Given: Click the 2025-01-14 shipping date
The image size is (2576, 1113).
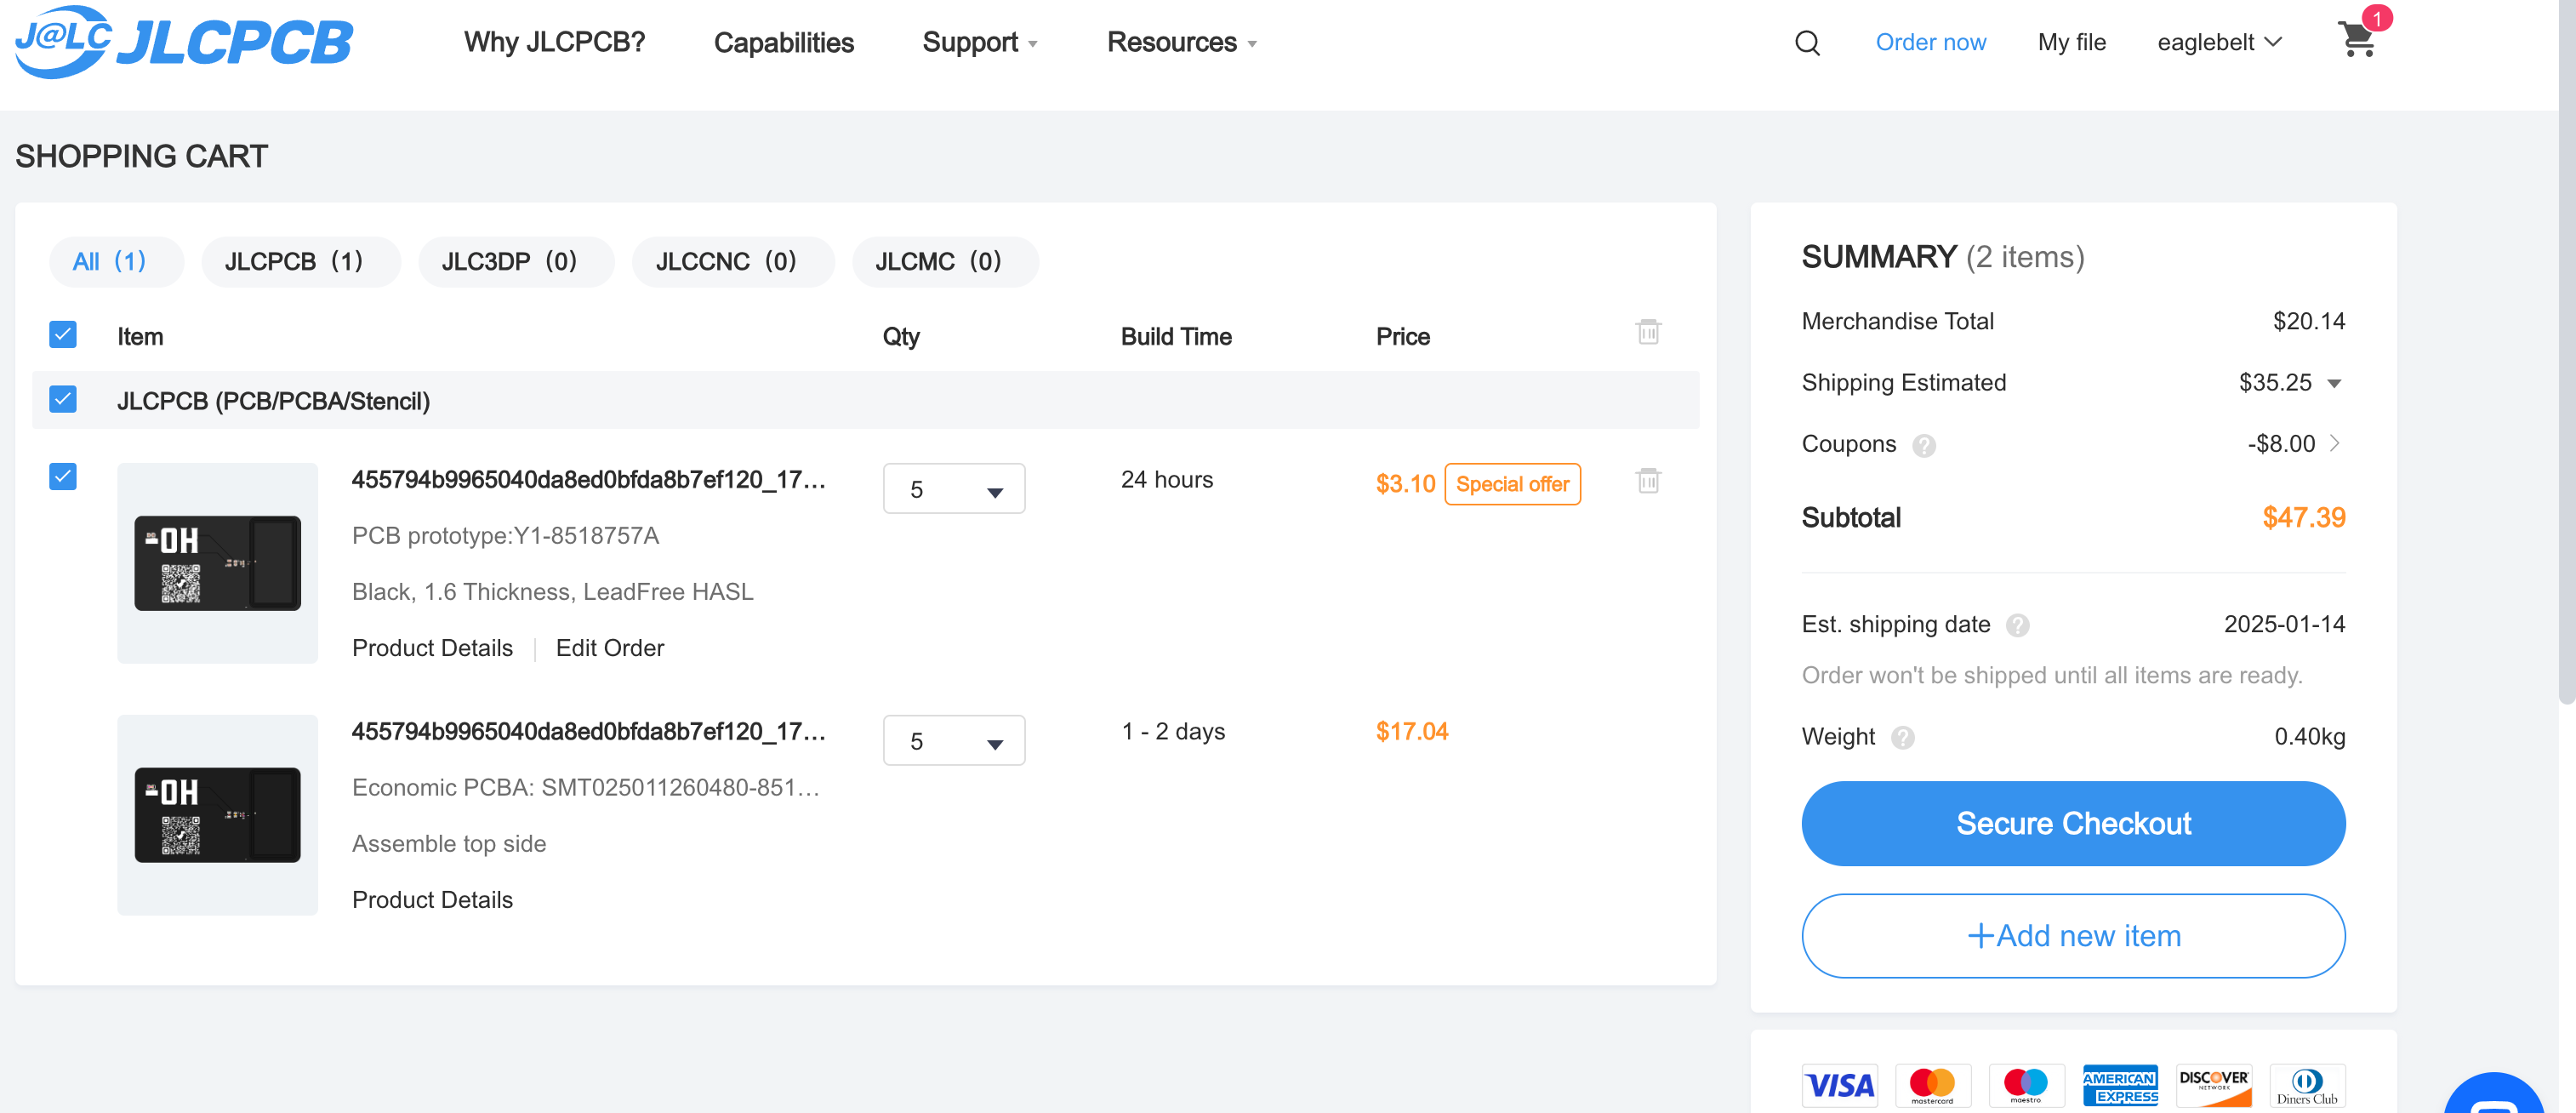Looking at the screenshot, I should point(2284,625).
